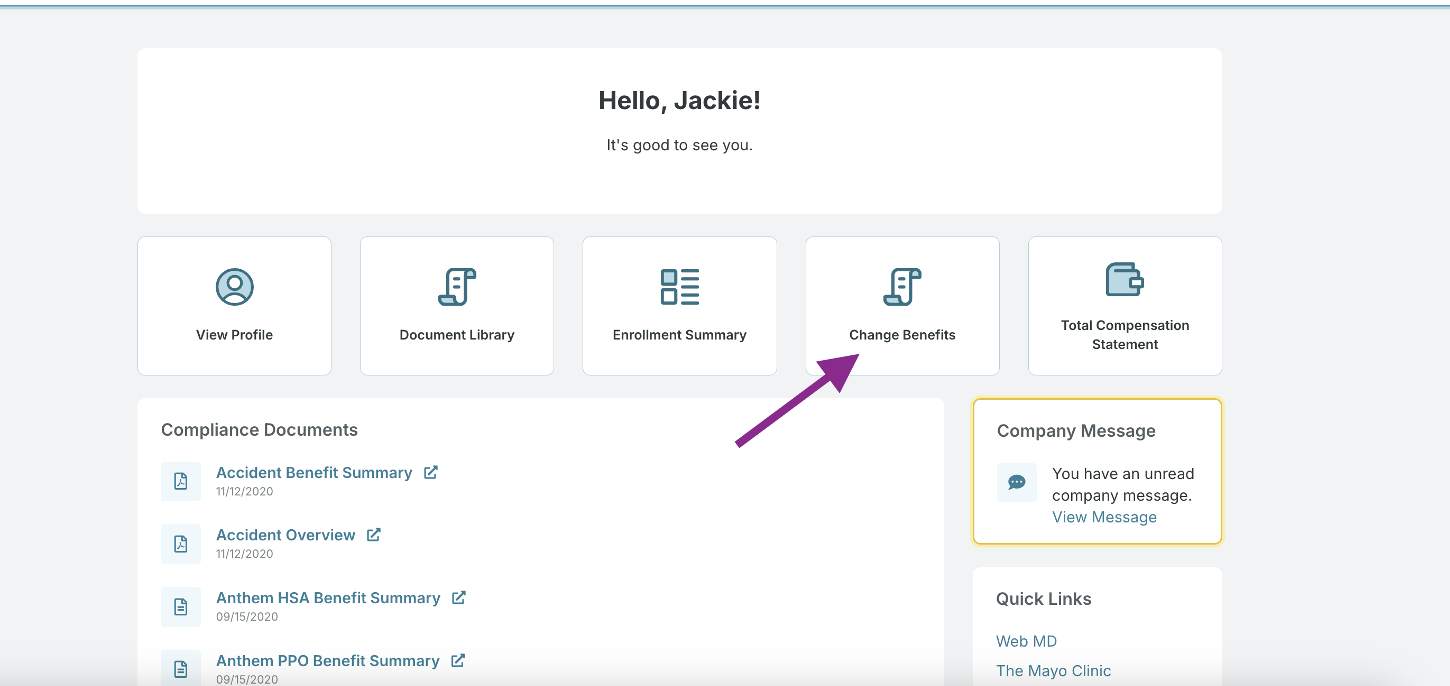1450x686 pixels.
Task: Click the PDF icon beside Accident Benefit Summary
Action: [x=181, y=481]
